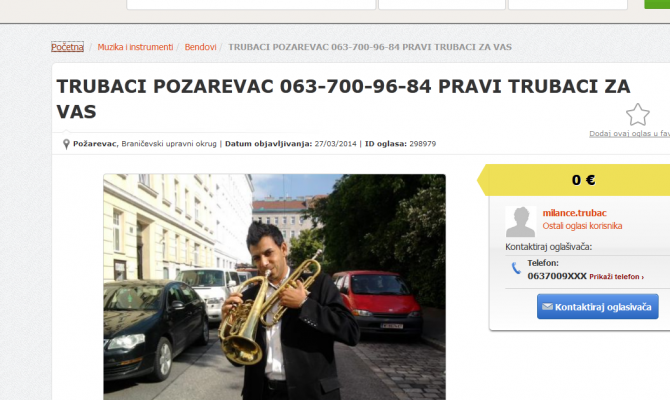Reveal number via Prikaži telefon

click(616, 276)
